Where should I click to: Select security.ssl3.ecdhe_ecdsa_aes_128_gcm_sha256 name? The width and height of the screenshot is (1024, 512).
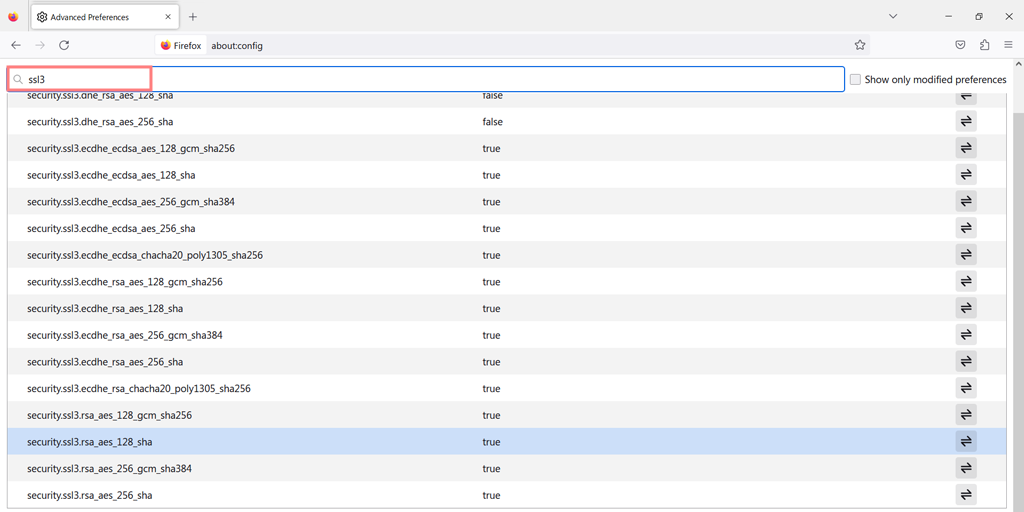131,148
